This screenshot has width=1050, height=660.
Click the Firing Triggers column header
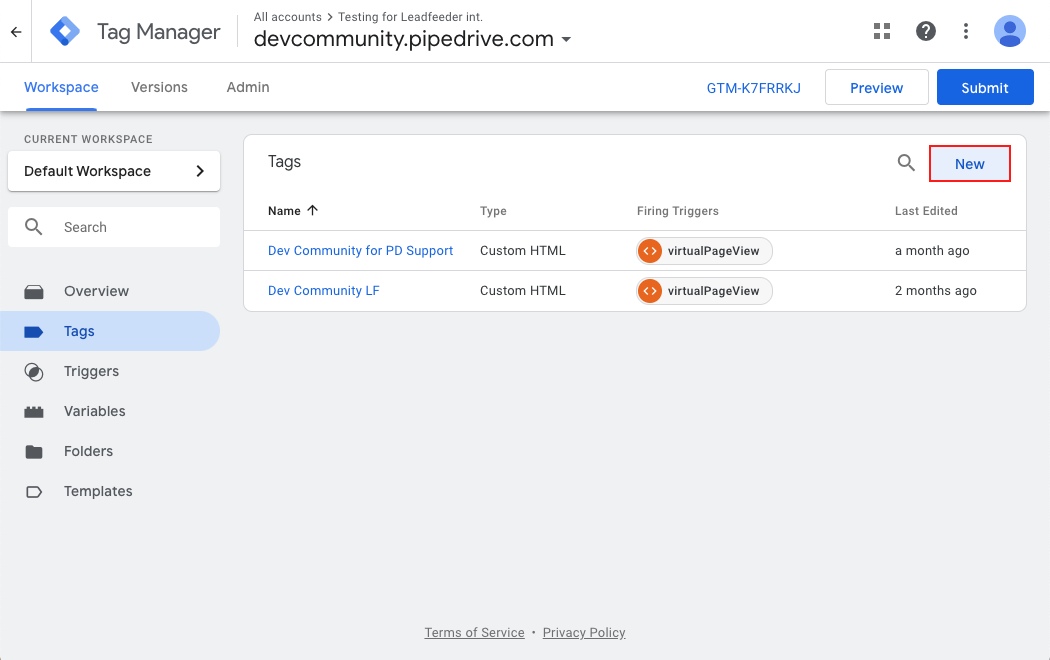pos(678,211)
